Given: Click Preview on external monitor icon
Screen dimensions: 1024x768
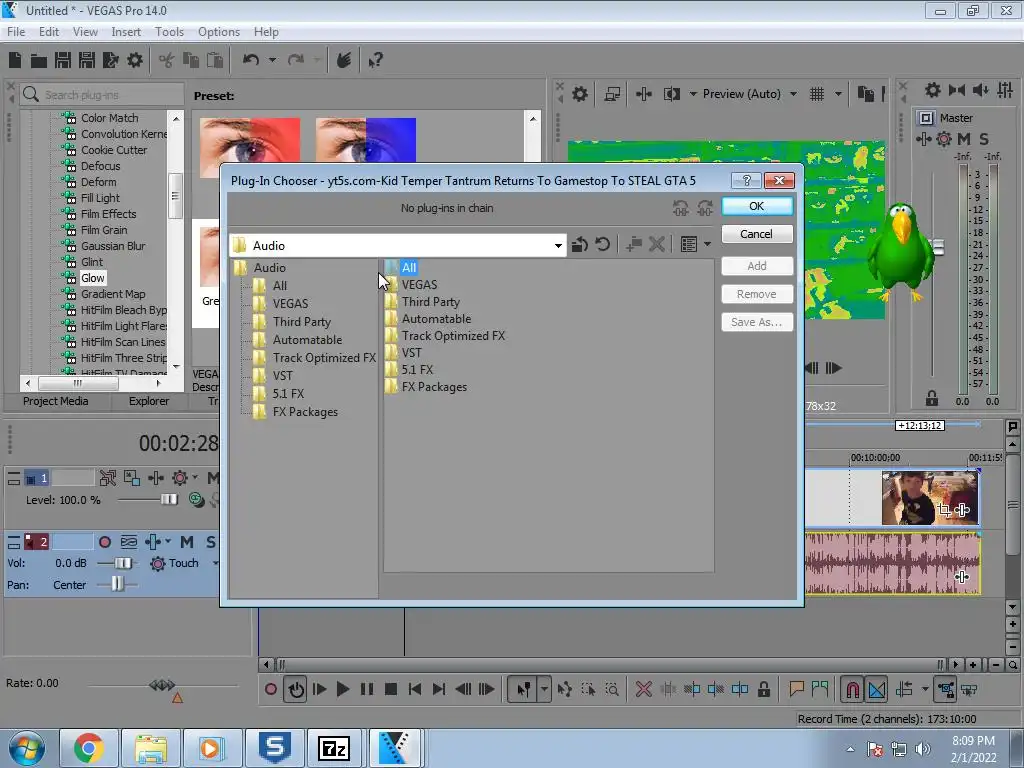Looking at the screenshot, I should (x=612, y=94).
